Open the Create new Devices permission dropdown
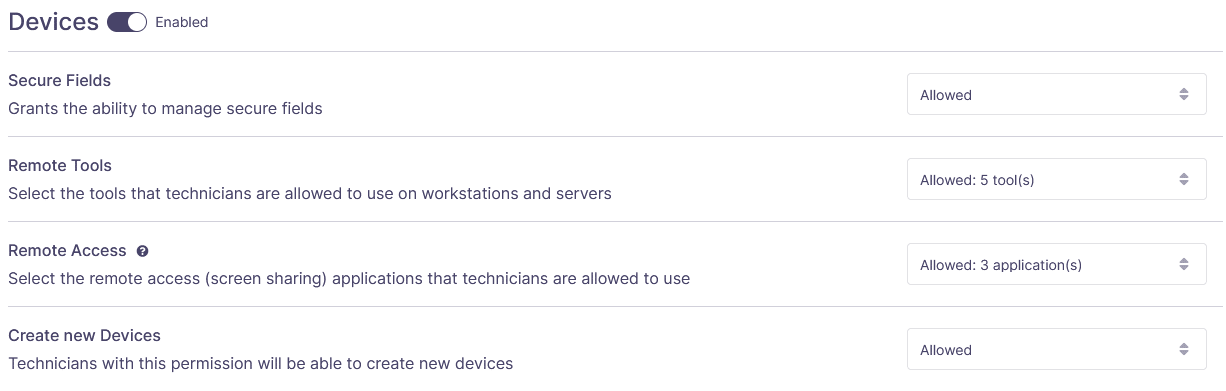This screenshot has width=1226, height=391. click(1056, 349)
